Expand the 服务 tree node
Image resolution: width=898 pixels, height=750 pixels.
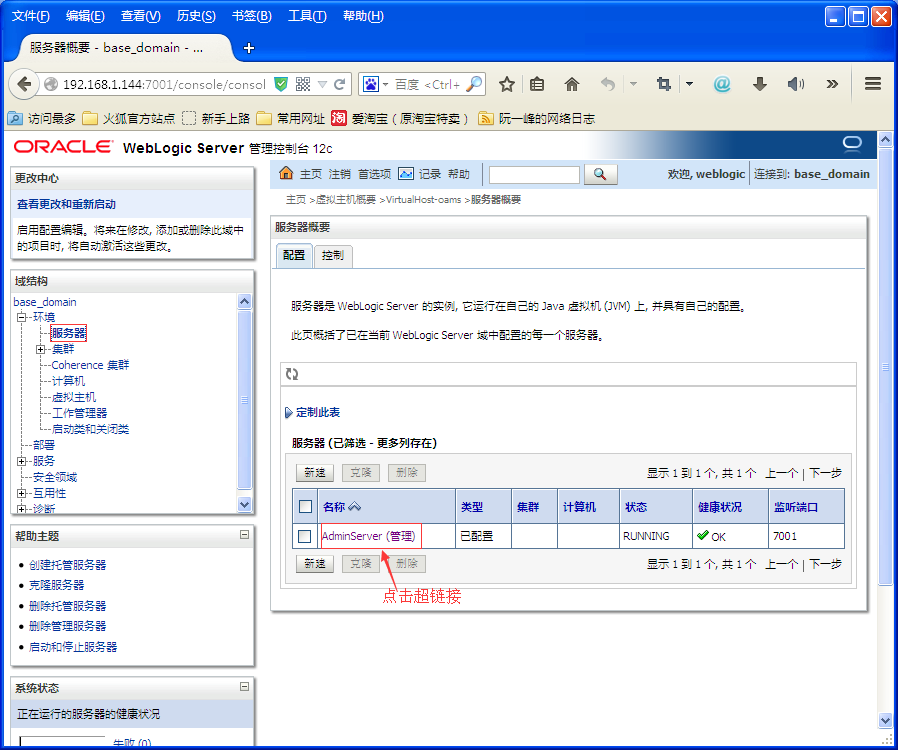pyautogui.click(x=20, y=459)
